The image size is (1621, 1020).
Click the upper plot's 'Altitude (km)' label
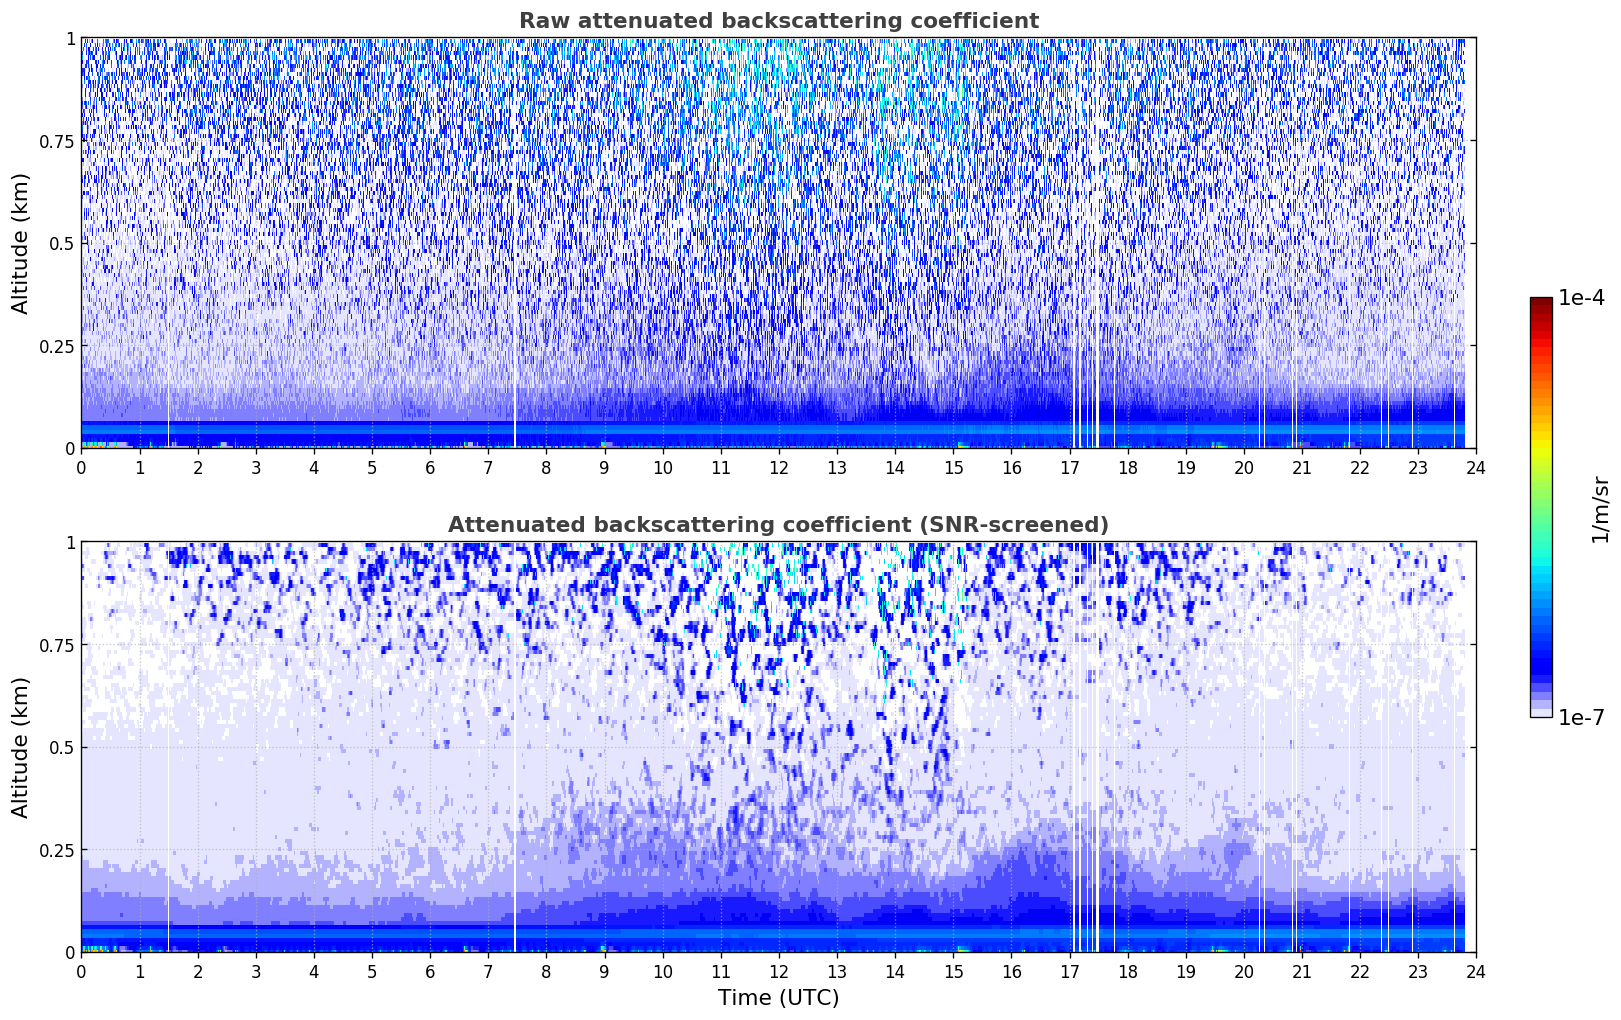21,243
